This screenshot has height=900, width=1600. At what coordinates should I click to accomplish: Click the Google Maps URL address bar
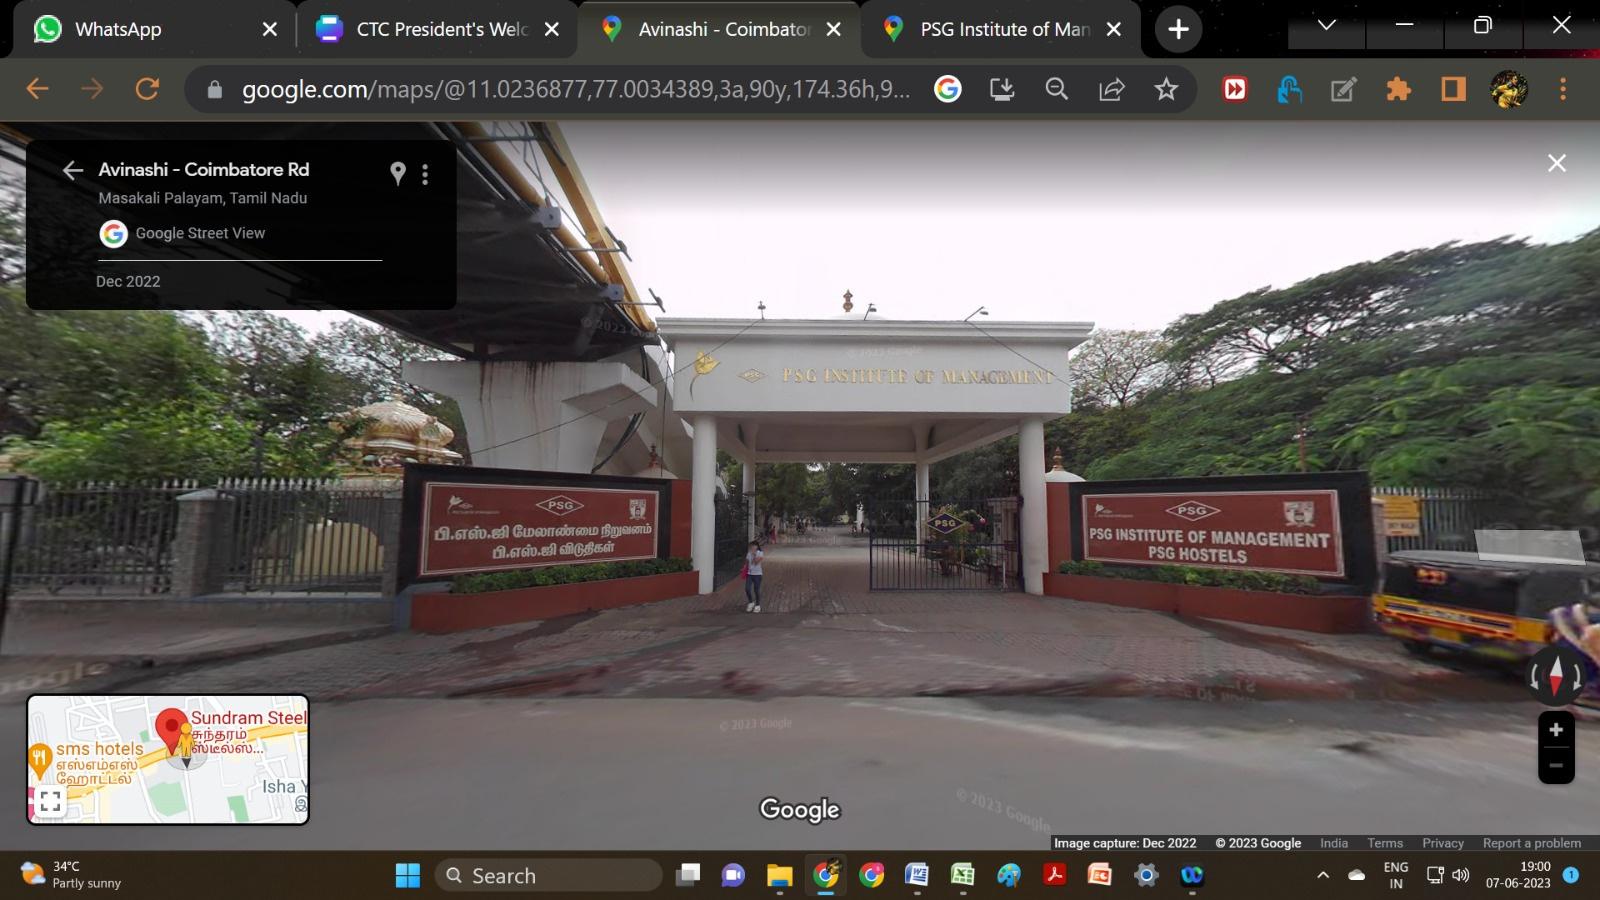point(575,89)
